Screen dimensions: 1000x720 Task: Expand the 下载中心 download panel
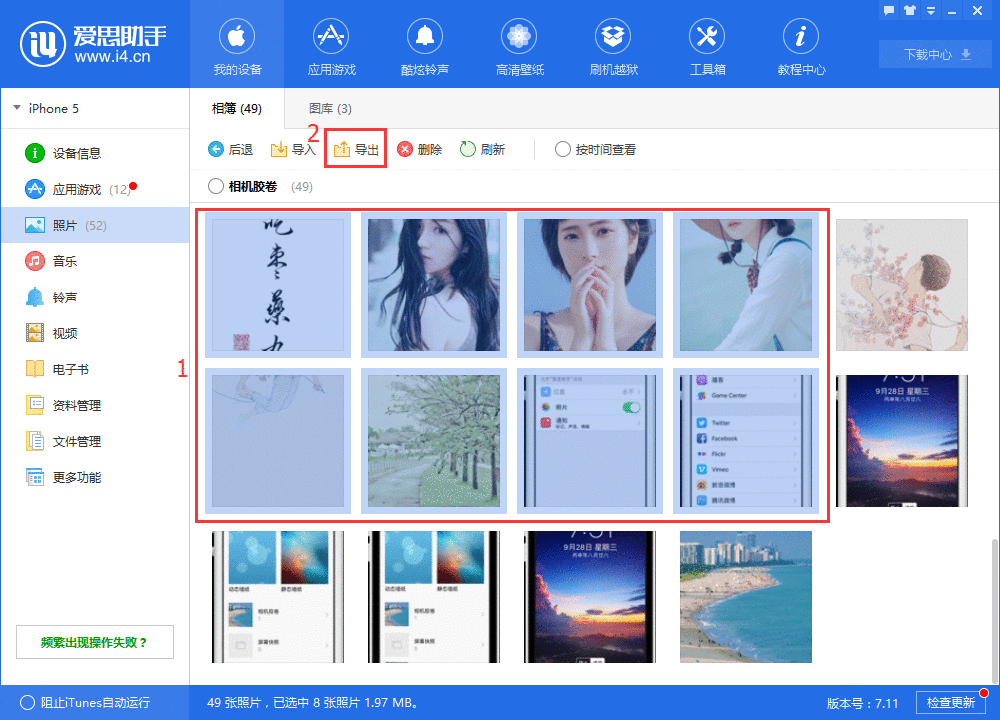click(933, 55)
